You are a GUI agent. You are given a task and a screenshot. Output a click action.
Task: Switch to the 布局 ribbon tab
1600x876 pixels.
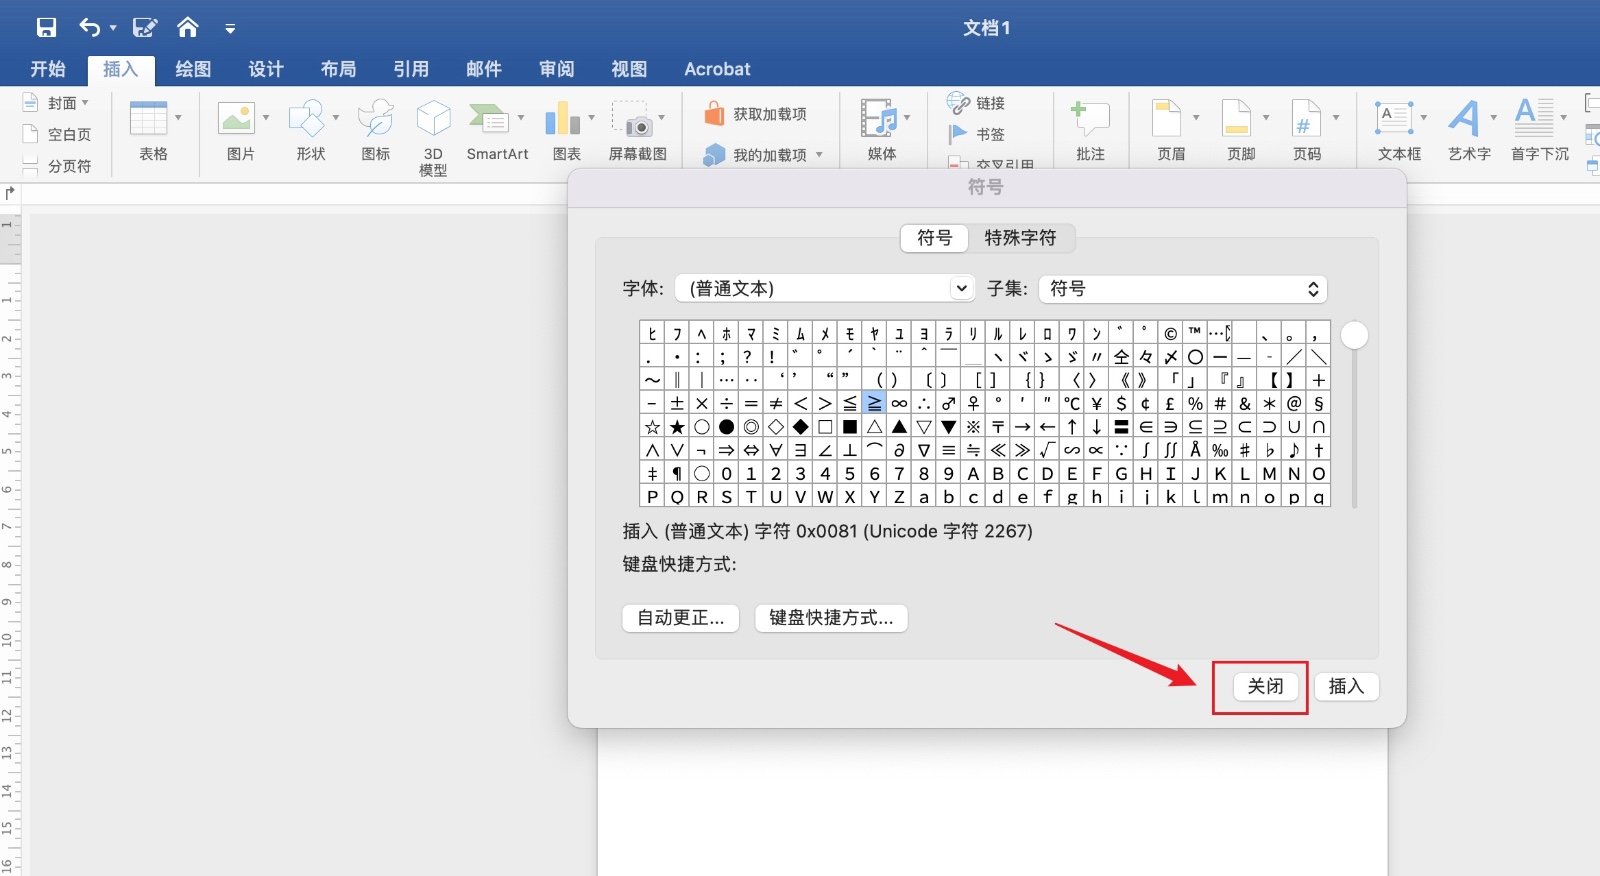pos(338,69)
